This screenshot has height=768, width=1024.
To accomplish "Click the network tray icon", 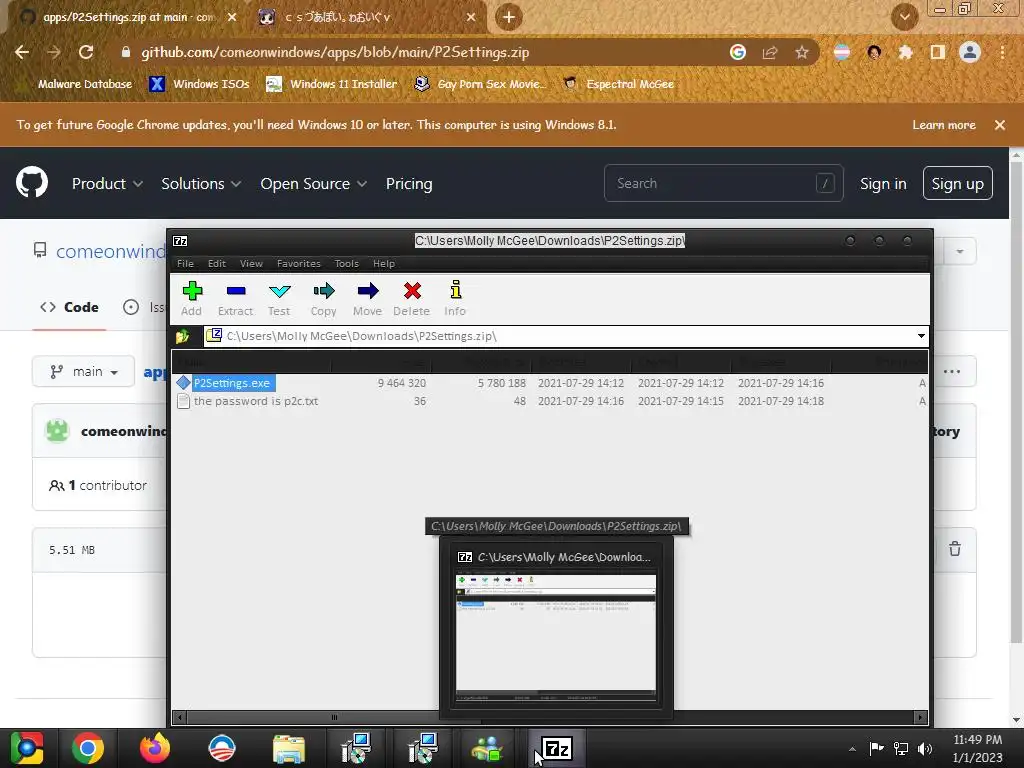I will point(901,749).
